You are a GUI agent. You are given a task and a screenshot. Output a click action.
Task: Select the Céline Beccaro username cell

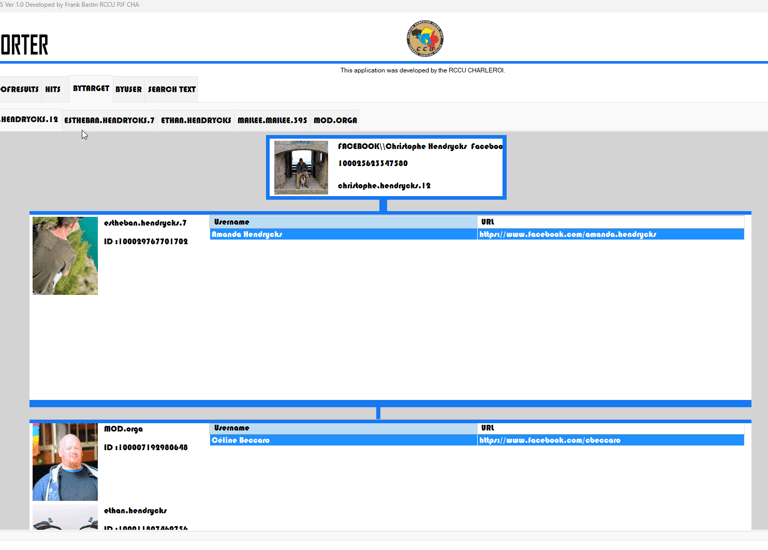click(343, 440)
